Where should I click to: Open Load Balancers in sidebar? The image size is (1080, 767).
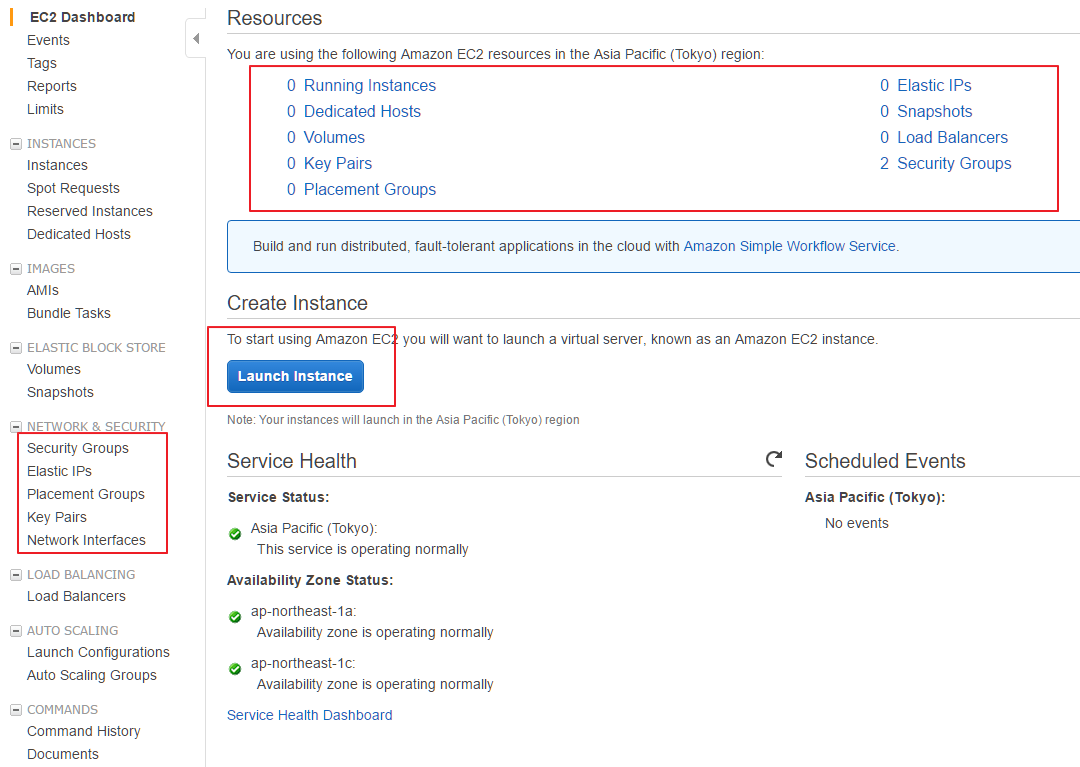click(76, 596)
